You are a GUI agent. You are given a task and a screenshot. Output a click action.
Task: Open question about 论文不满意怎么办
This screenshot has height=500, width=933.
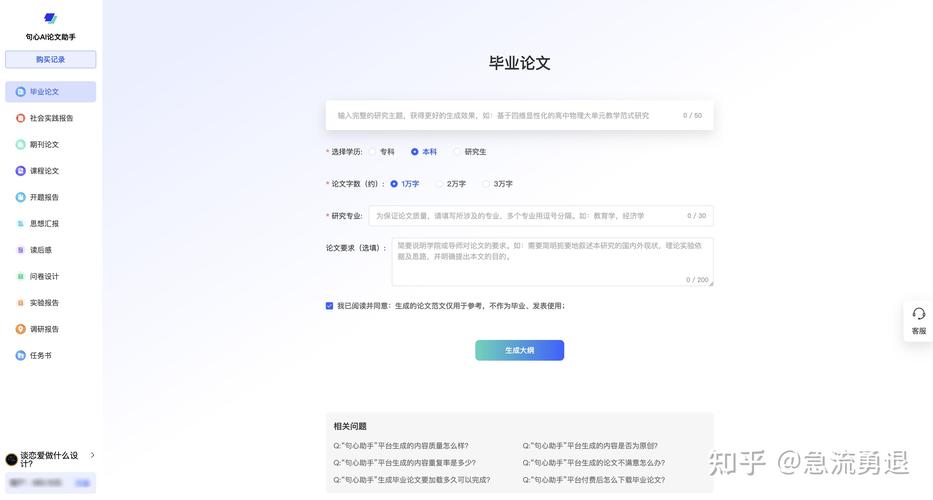(x=594, y=462)
